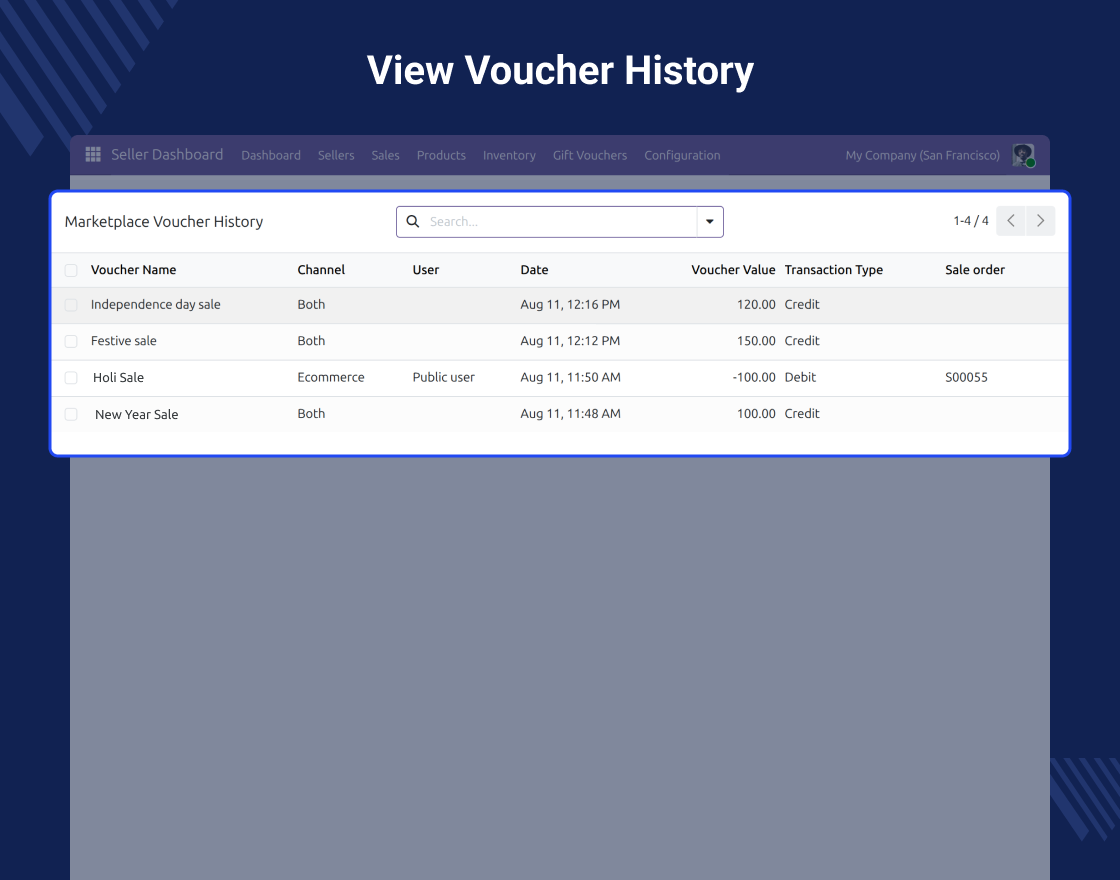This screenshot has width=1120, height=880.
Task: Toggle the select-all header checkbox
Action: click(x=71, y=270)
